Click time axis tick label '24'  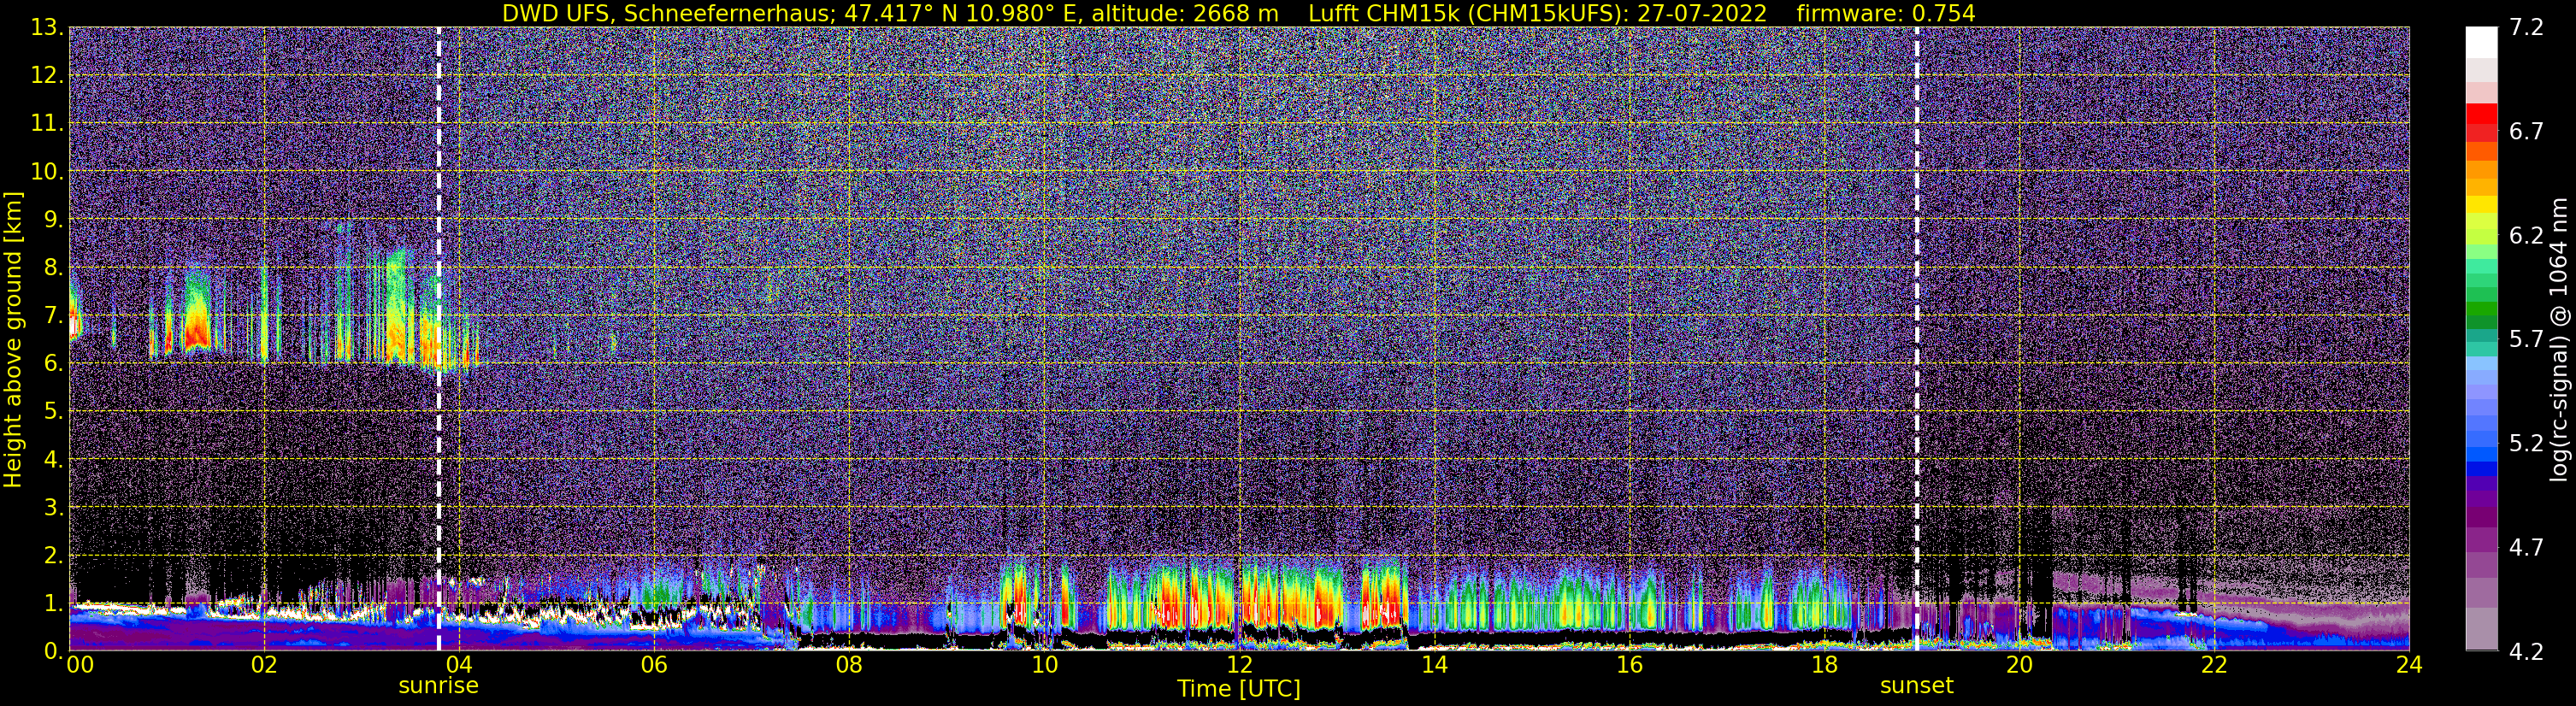2409,665
